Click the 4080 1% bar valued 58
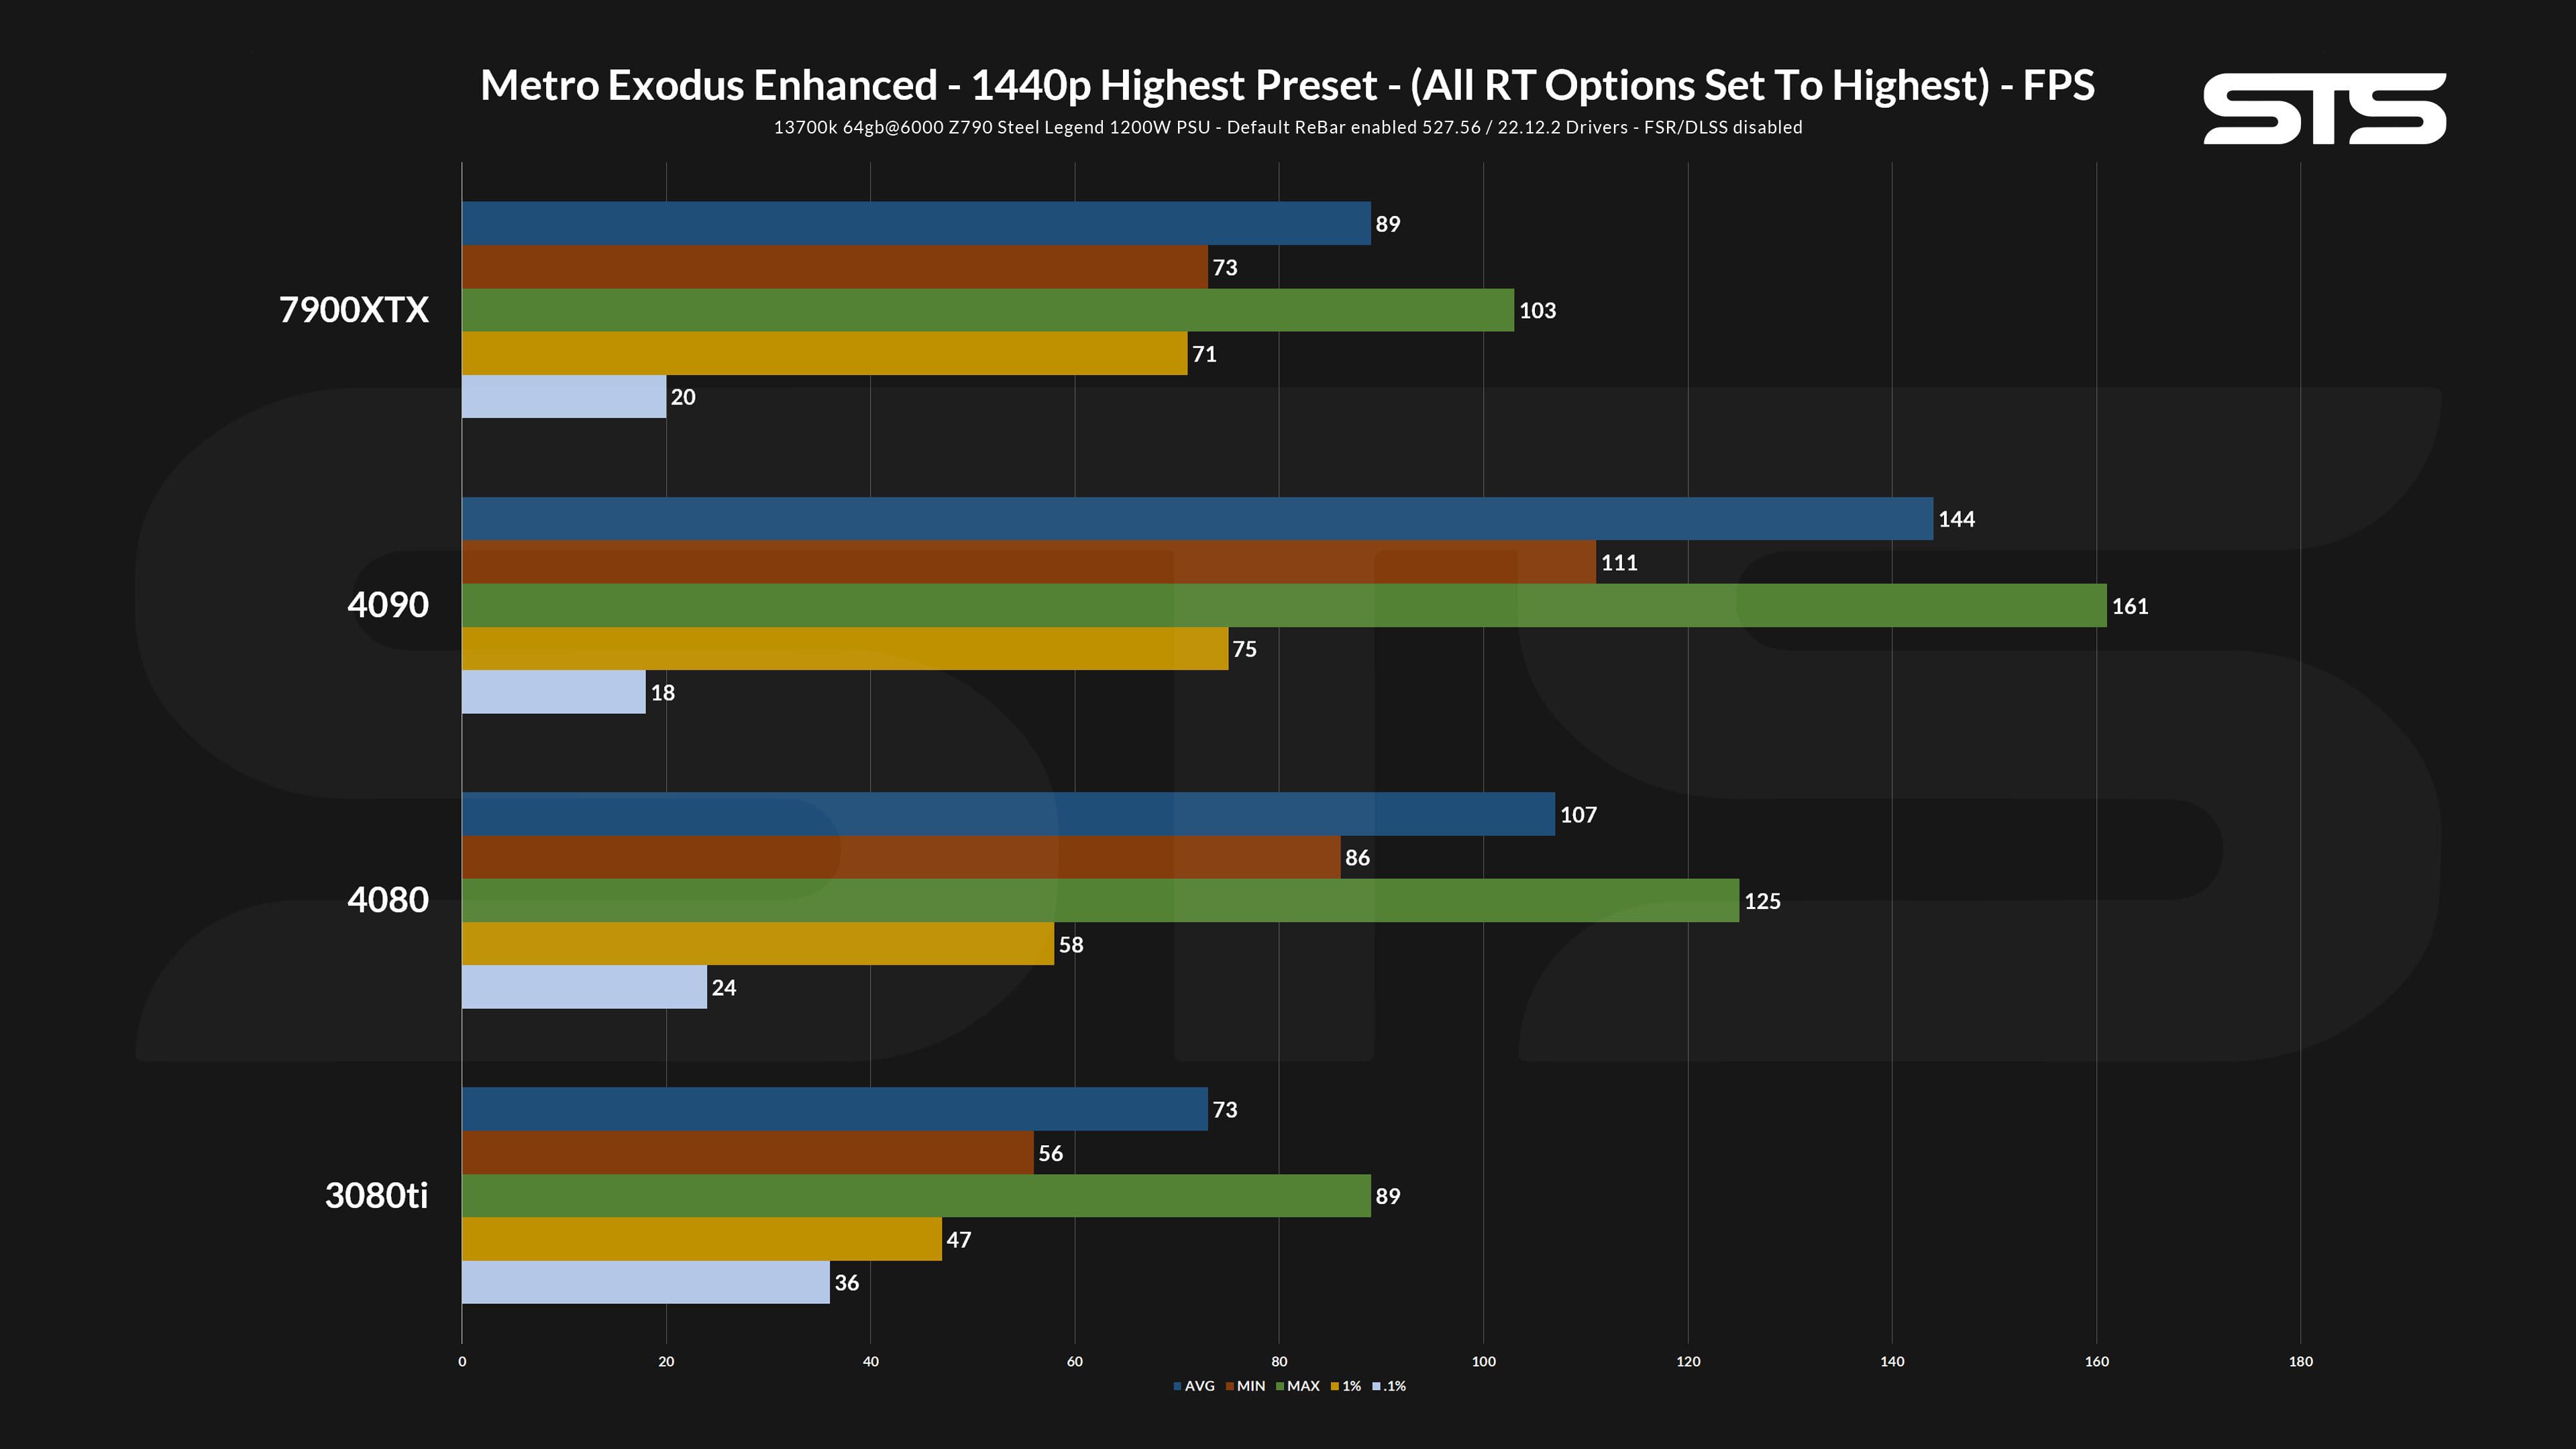This screenshot has height=1449, width=2576. point(758,944)
